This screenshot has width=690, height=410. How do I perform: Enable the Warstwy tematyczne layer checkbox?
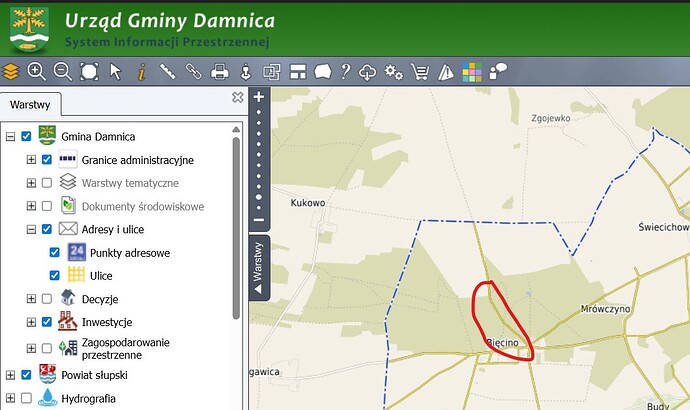click(47, 183)
